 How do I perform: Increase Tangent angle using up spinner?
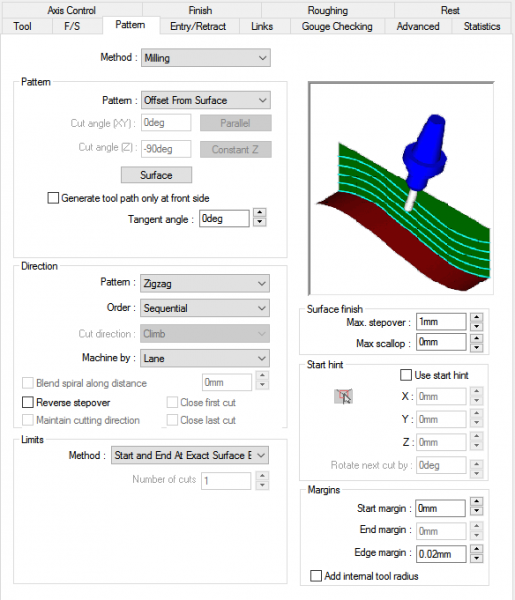pyautogui.click(x=260, y=213)
